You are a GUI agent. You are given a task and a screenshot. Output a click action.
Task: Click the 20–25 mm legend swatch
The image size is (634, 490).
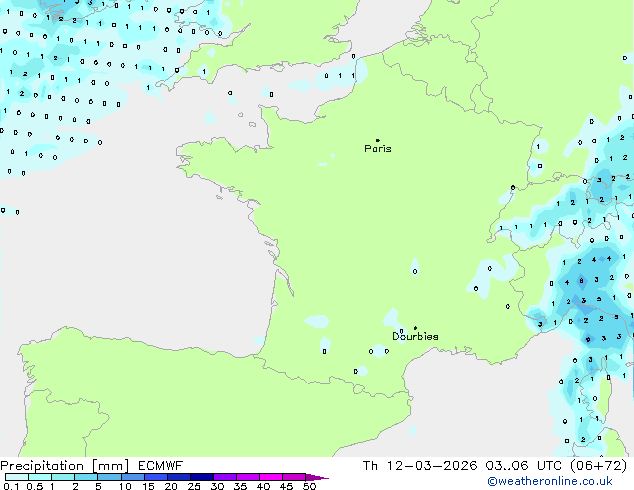179,477
